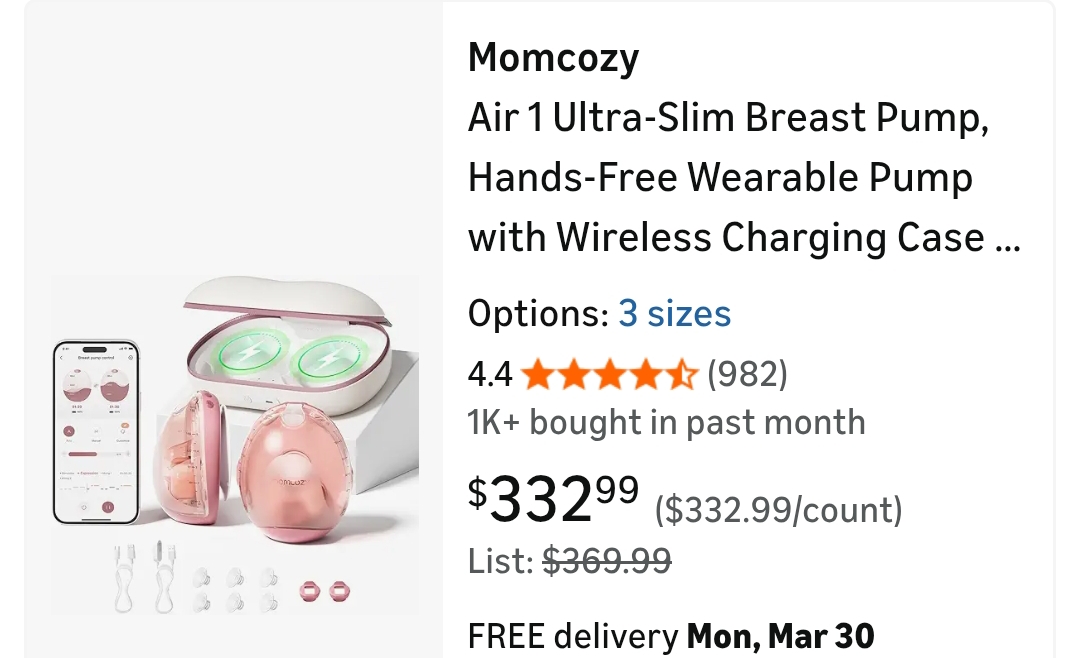
Task: Click "1K+ bought in past month" text
Action: 666,422
